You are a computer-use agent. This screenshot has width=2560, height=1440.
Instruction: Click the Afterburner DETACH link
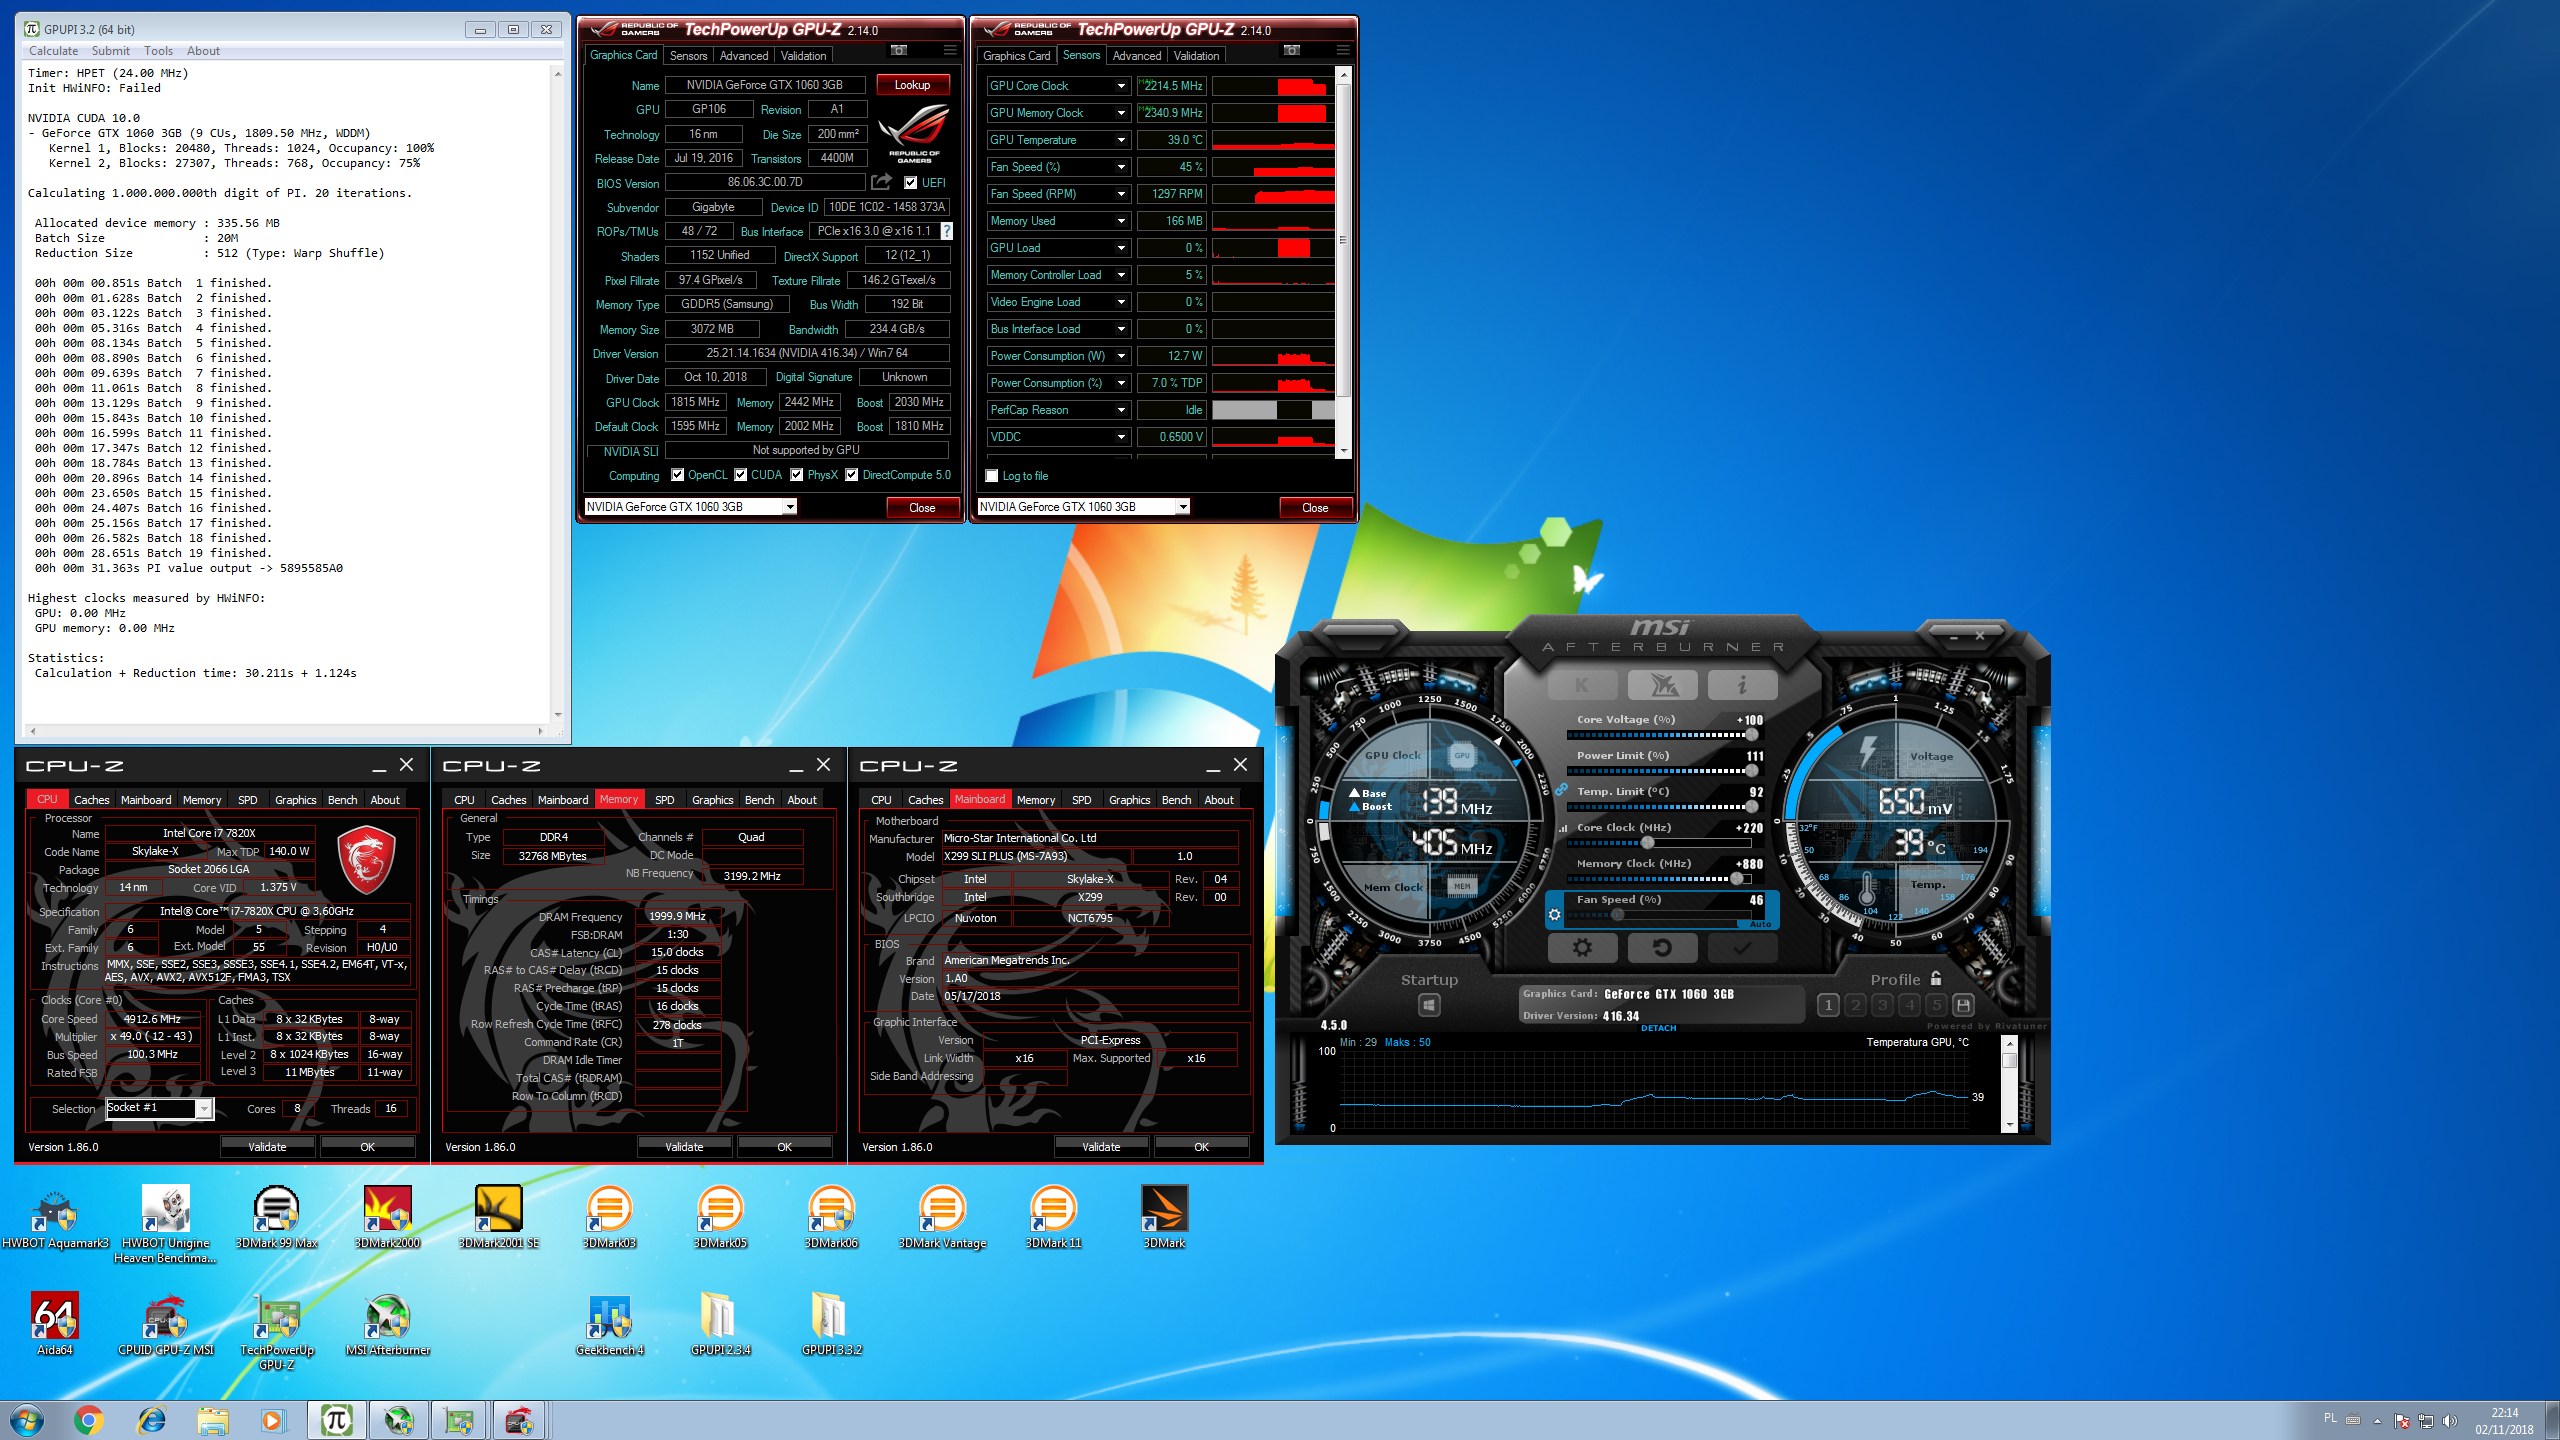coord(1658,1028)
